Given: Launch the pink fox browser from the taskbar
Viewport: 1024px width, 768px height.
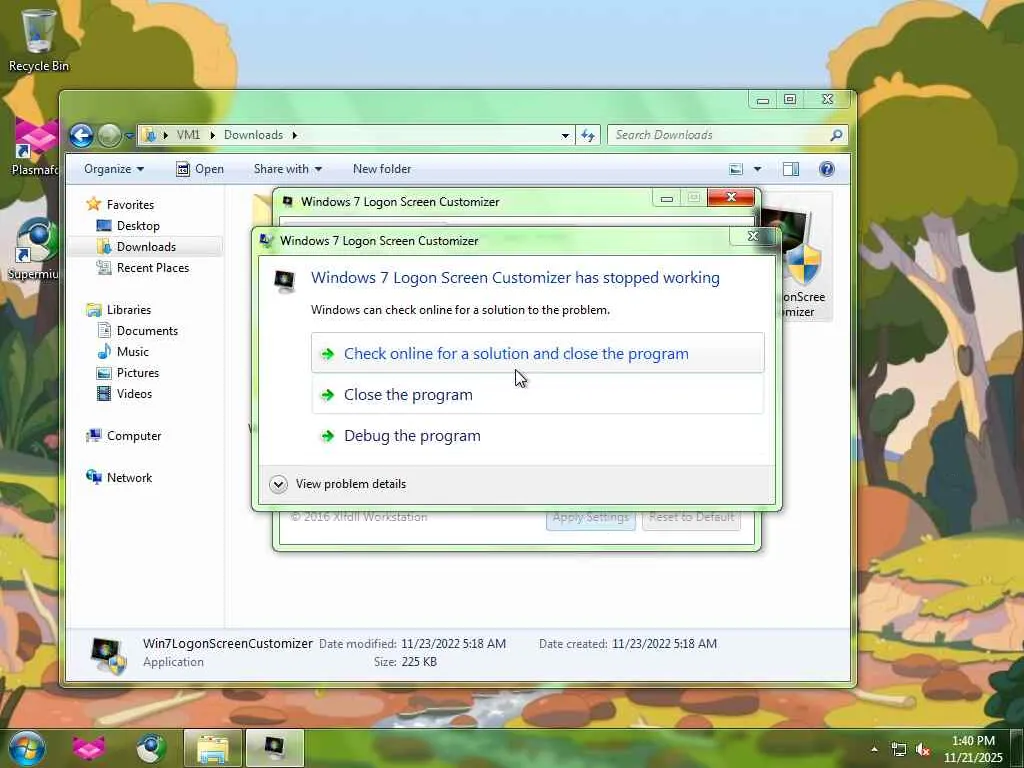Looking at the screenshot, I should (89, 748).
